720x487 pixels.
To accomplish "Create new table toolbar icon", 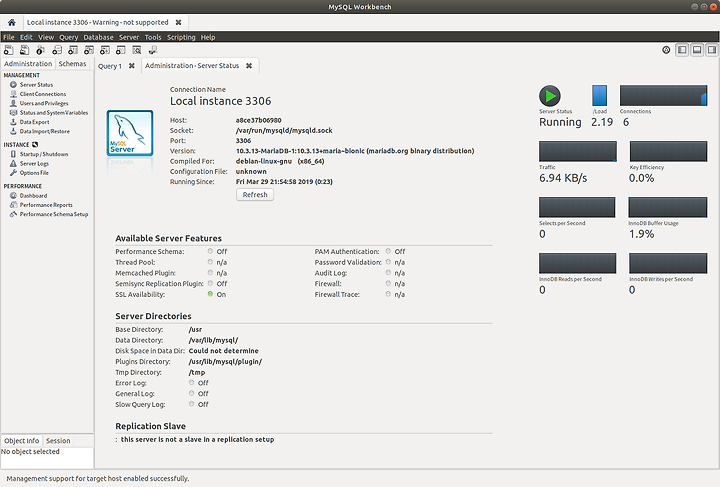I will [73, 50].
